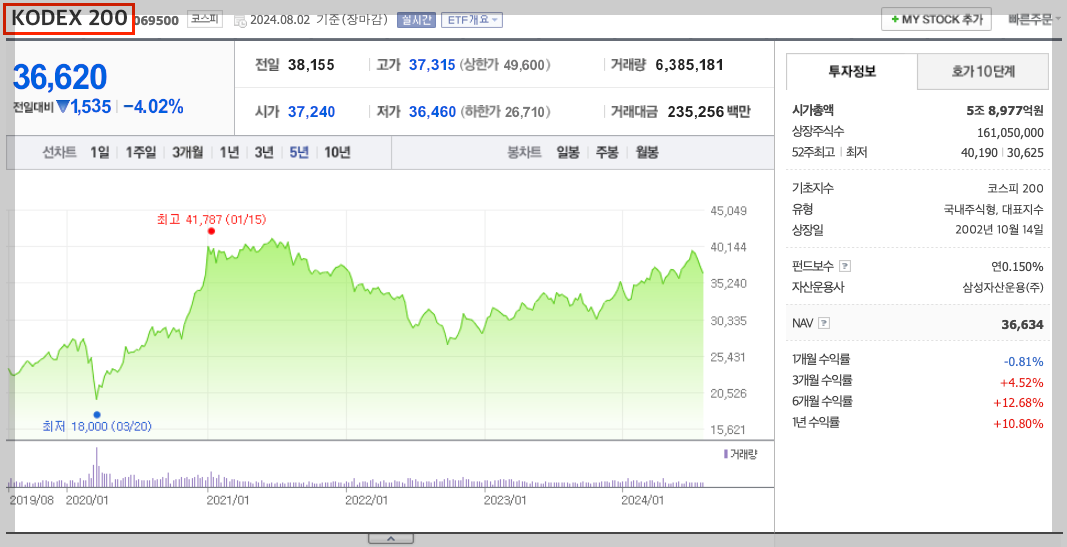Click the calendar clock icon beside 2024.08.02
Viewport: 1067px width, 547px height.
[x=240, y=20]
